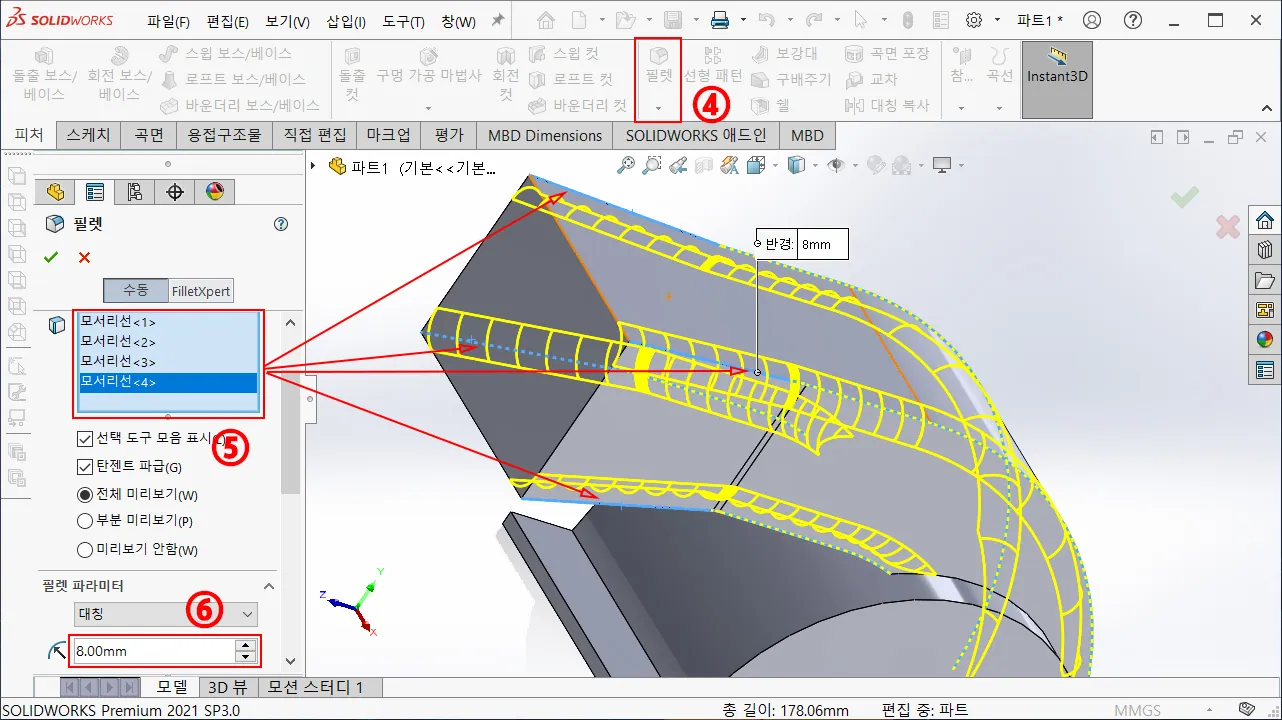1282x720 pixels.
Task: Open the Display Style icon
Action: pos(796,165)
